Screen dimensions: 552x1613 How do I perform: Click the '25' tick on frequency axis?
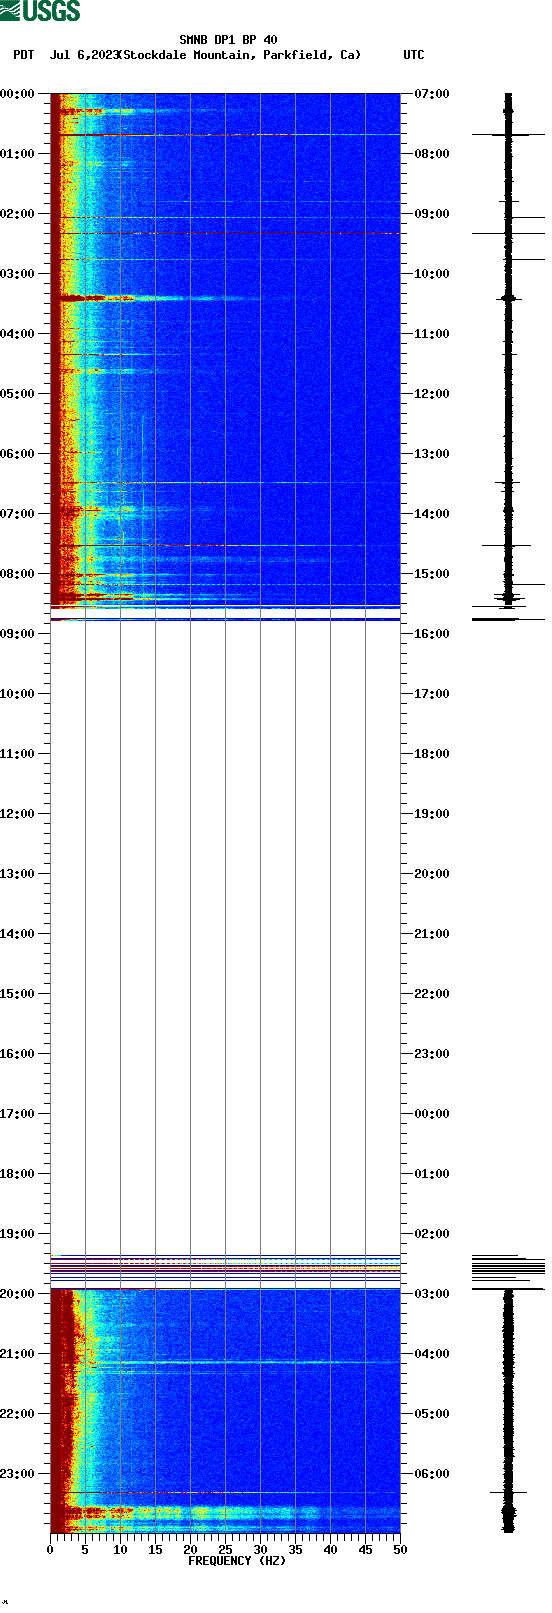pyautogui.click(x=225, y=1550)
